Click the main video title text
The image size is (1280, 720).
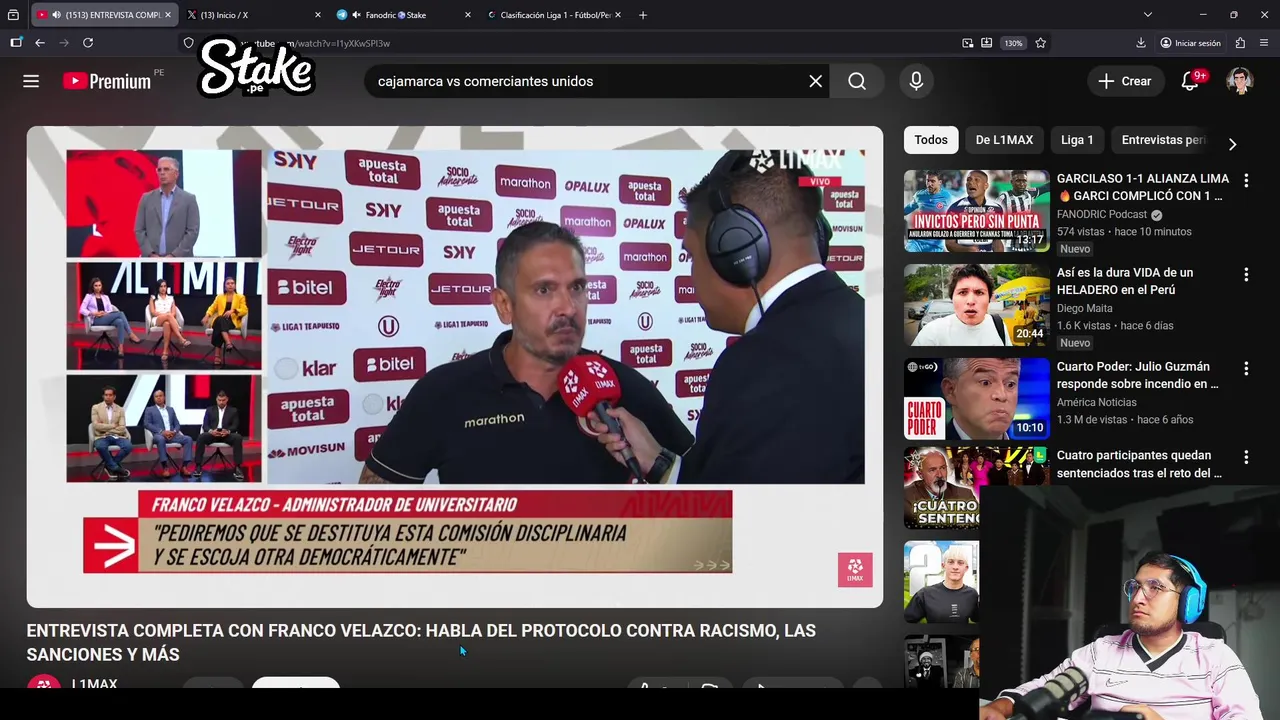click(x=421, y=642)
